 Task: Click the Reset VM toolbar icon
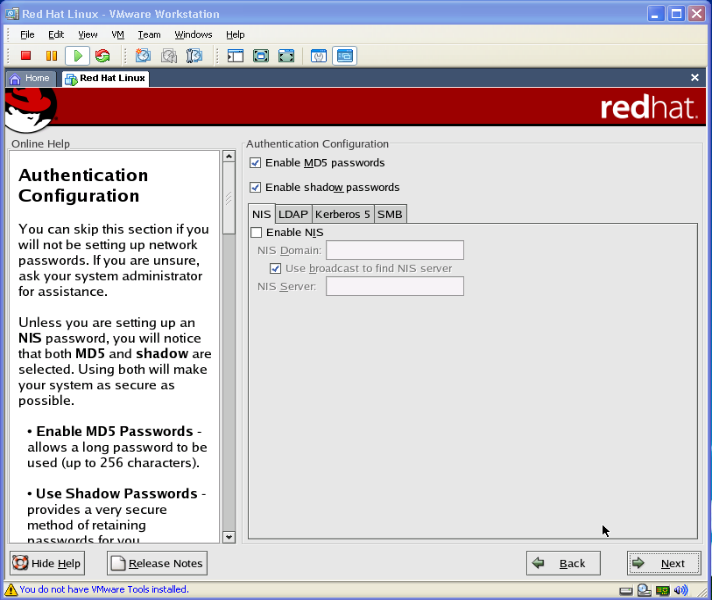(x=102, y=56)
